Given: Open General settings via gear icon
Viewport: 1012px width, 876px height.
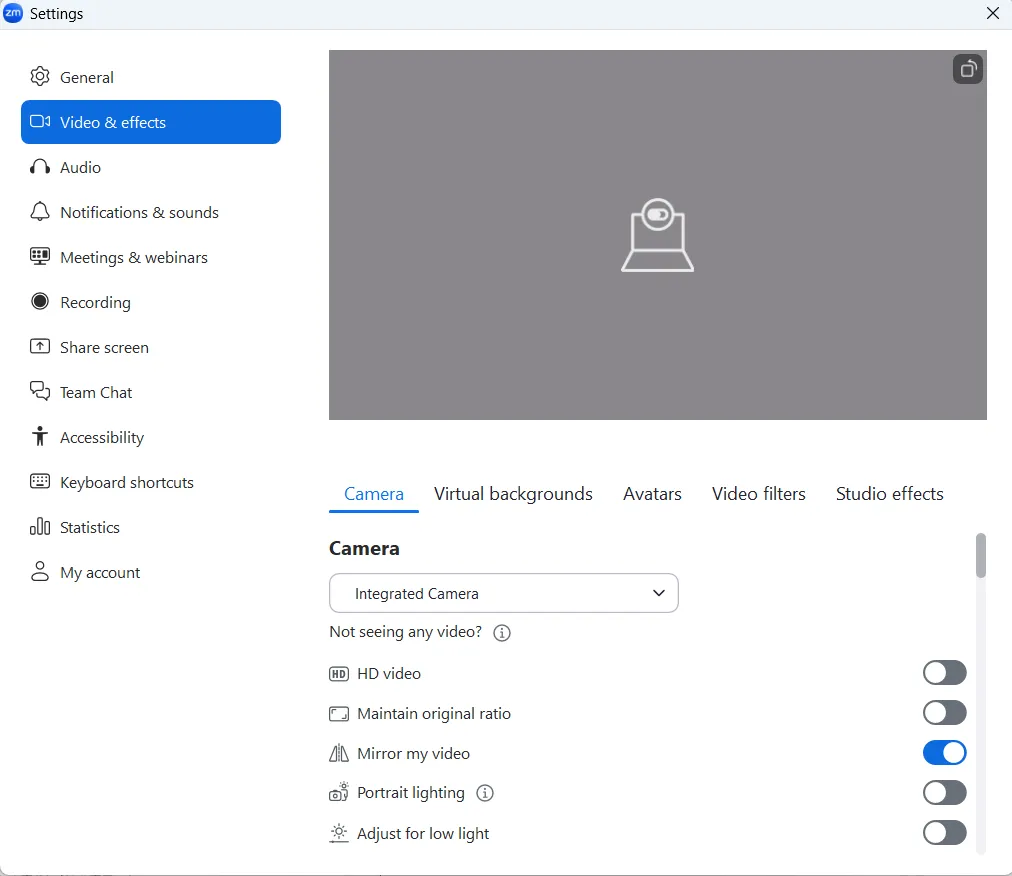Looking at the screenshot, I should click(40, 77).
